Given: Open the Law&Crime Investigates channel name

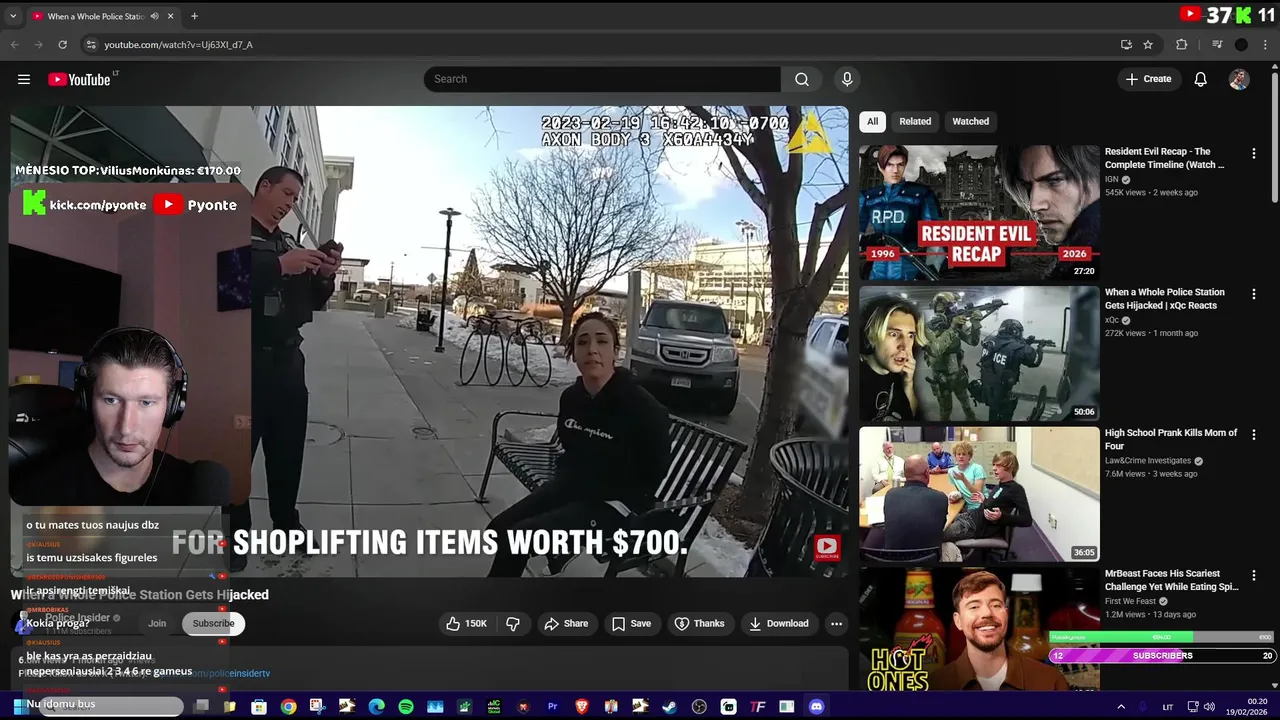Looking at the screenshot, I should [1148, 461].
